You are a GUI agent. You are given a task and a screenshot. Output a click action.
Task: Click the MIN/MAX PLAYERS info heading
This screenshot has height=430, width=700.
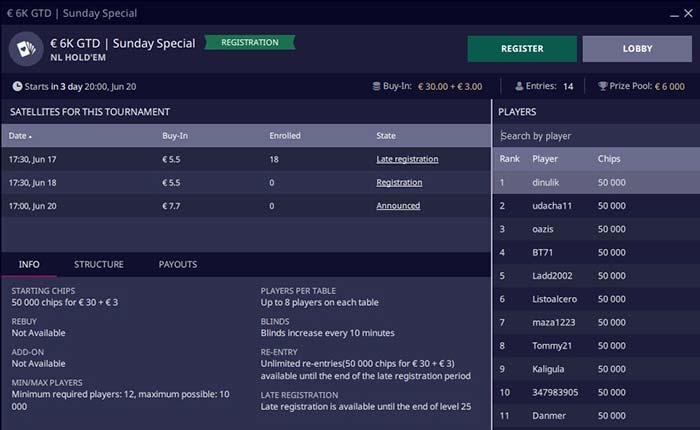(47, 383)
